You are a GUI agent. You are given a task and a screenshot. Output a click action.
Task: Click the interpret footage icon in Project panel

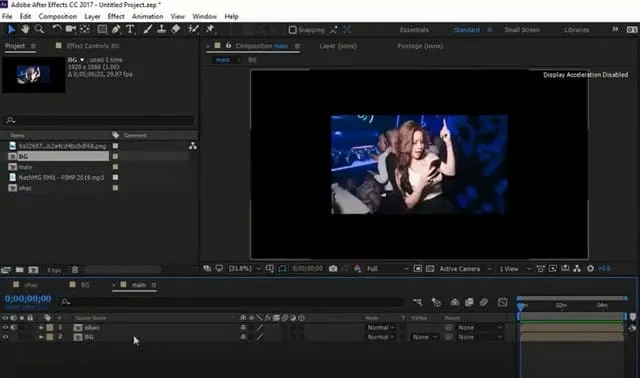click(6, 270)
